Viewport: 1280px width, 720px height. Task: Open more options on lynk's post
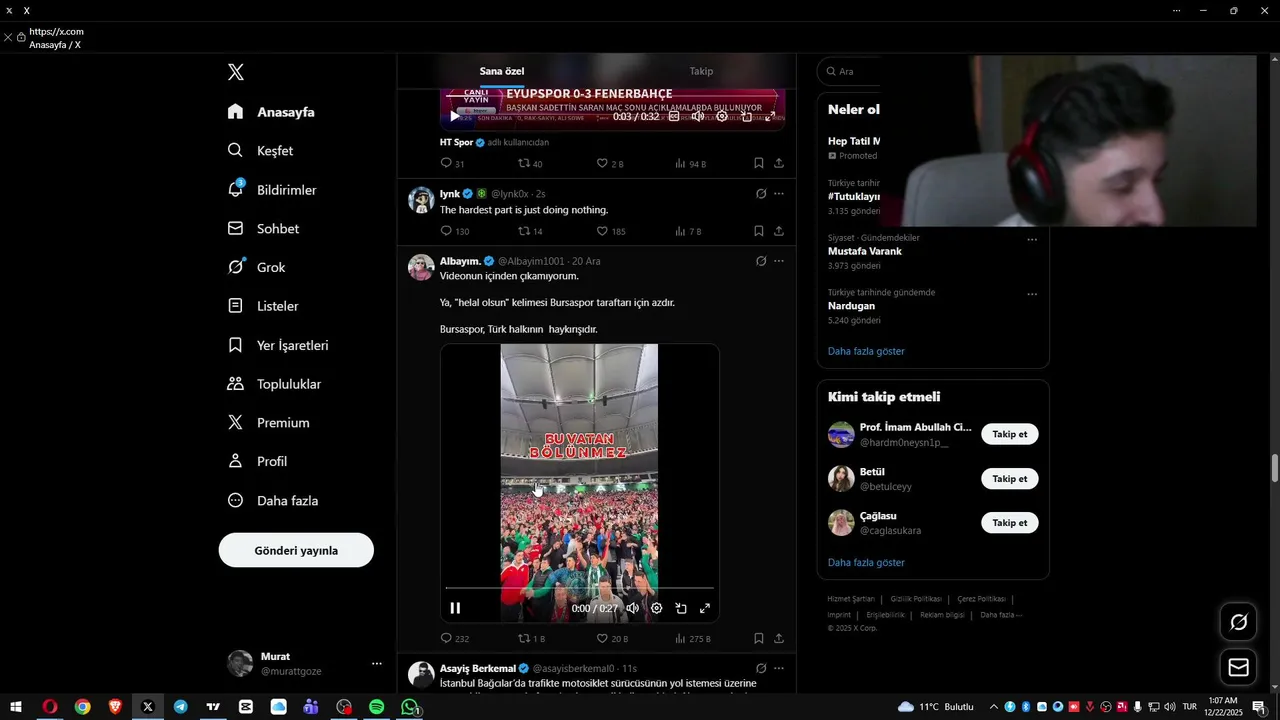click(779, 194)
